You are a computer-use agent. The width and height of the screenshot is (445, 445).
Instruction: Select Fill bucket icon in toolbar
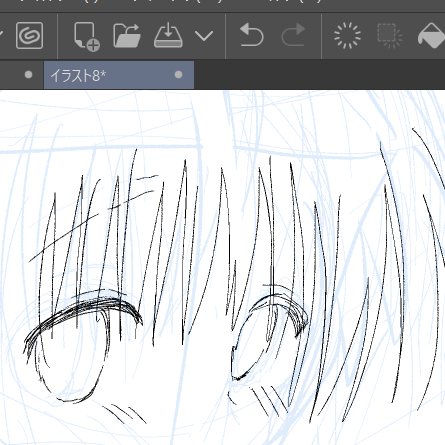click(432, 36)
